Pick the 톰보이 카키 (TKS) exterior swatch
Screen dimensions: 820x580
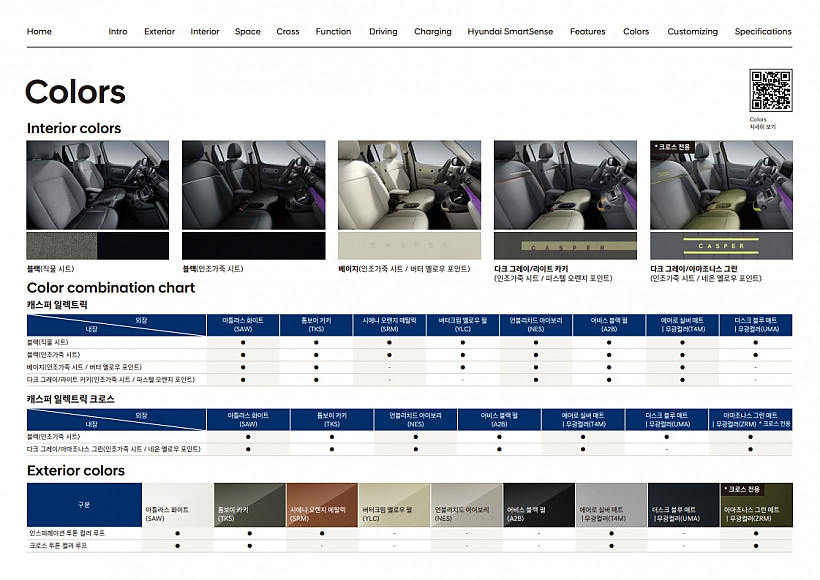click(x=250, y=505)
